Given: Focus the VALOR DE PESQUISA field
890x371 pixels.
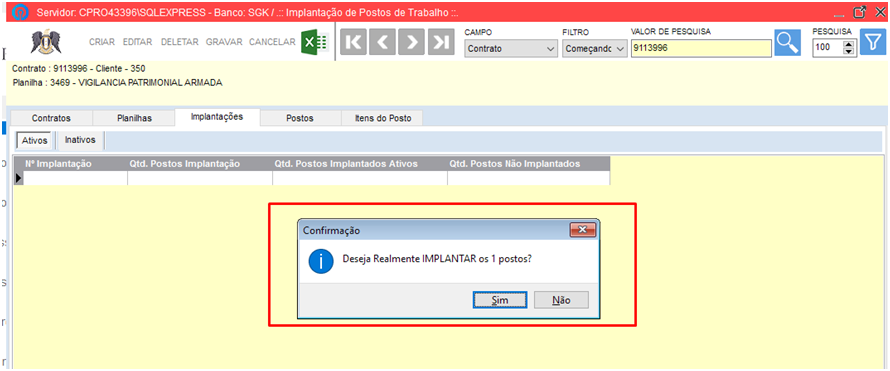Looking at the screenshot, I should click(702, 49).
